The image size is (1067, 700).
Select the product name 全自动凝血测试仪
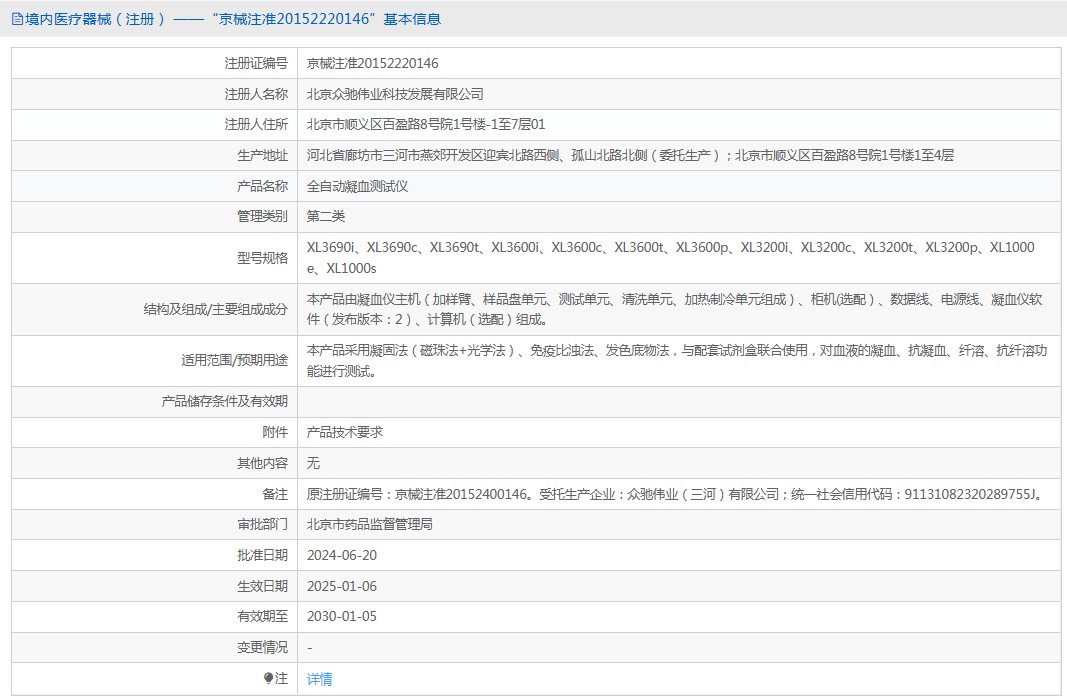pyautogui.click(x=357, y=186)
